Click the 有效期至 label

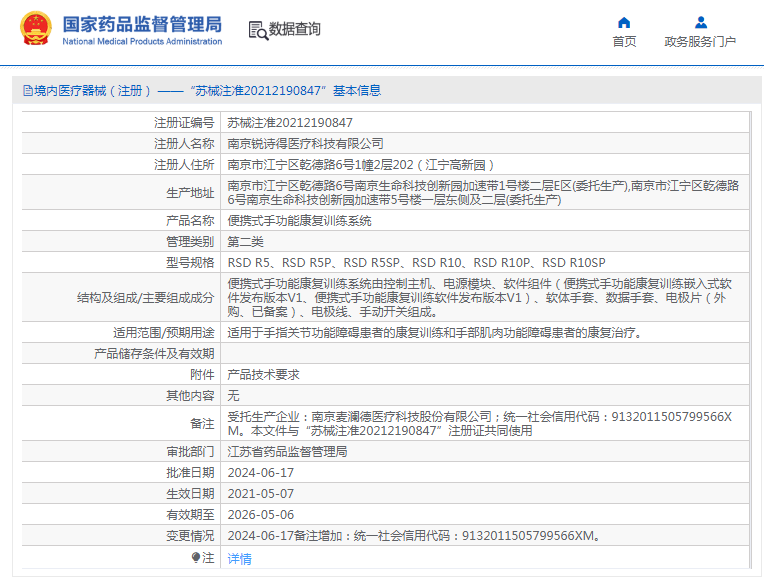190,515
